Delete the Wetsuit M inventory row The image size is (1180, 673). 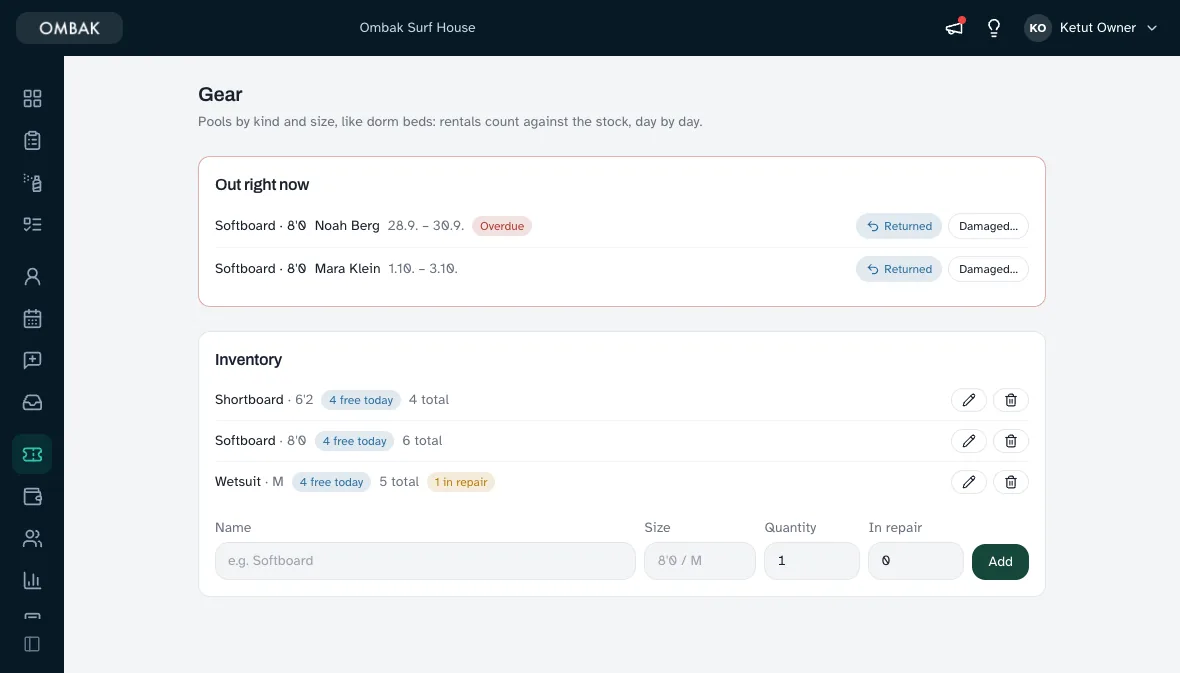click(x=1011, y=482)
